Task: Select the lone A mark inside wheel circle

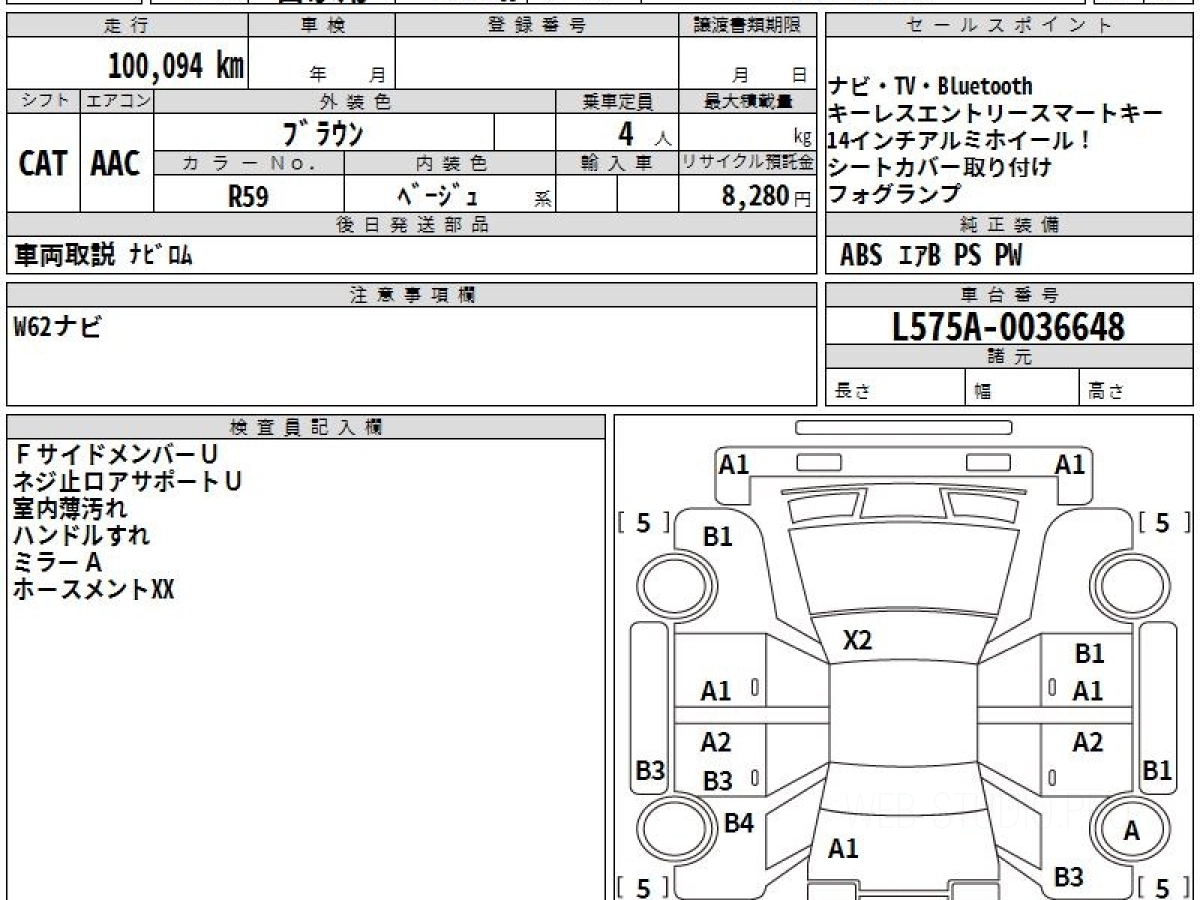Action: pos(1131,830)
